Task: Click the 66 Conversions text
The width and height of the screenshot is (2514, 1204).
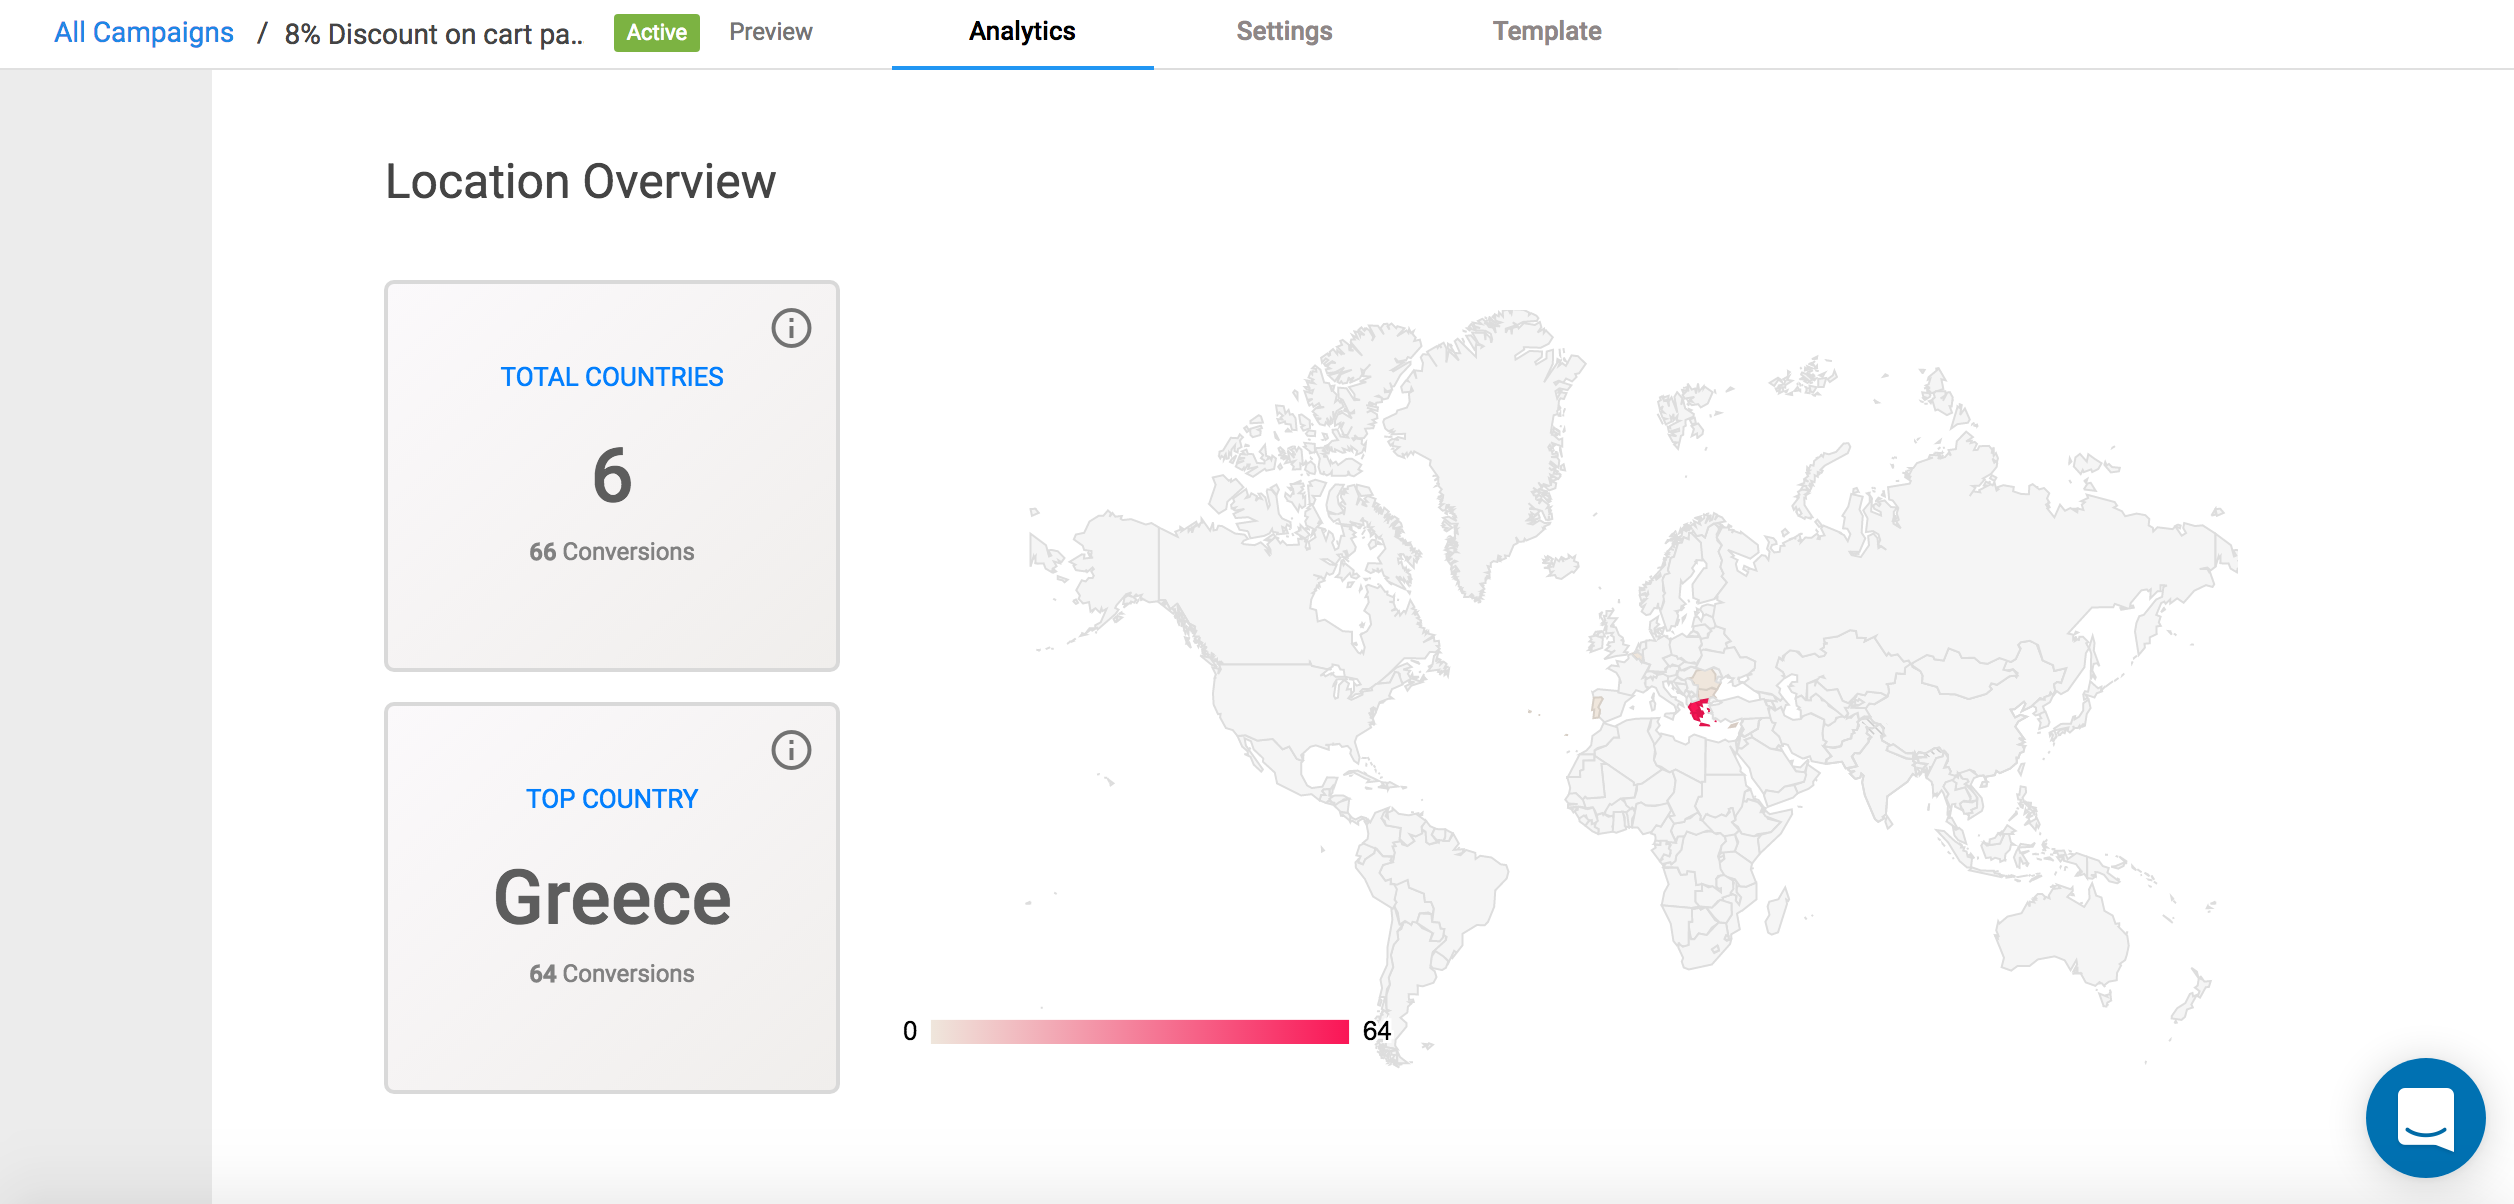Action: 611,552
